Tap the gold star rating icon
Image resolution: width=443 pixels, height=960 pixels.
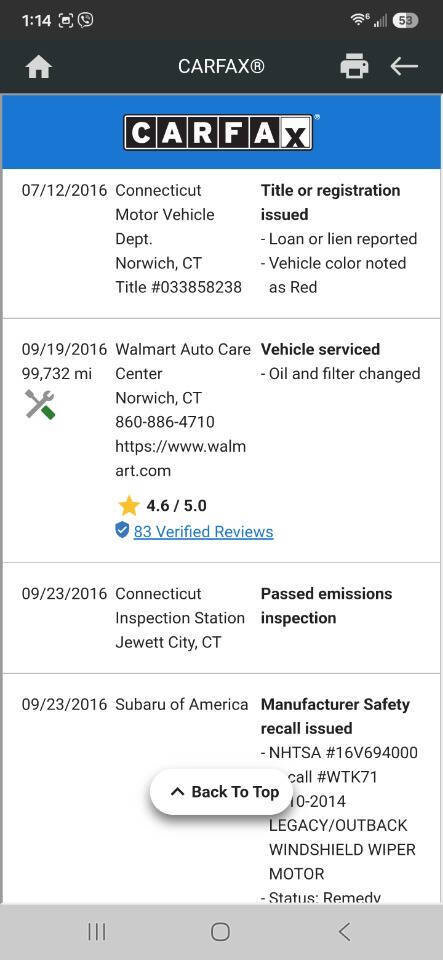[128, 506]
